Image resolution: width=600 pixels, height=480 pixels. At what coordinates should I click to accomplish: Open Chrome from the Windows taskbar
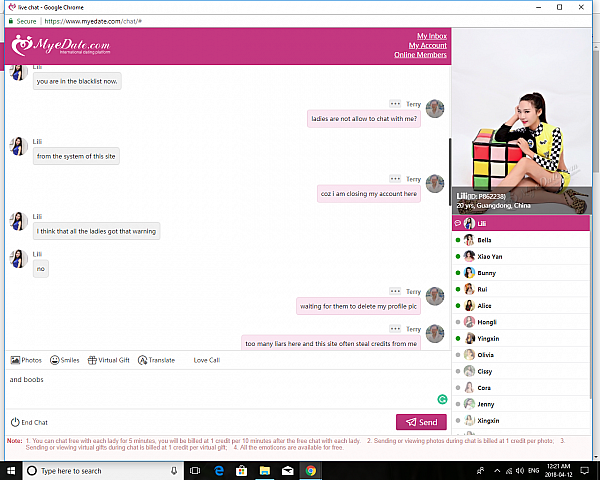click(x=310, y=470)
